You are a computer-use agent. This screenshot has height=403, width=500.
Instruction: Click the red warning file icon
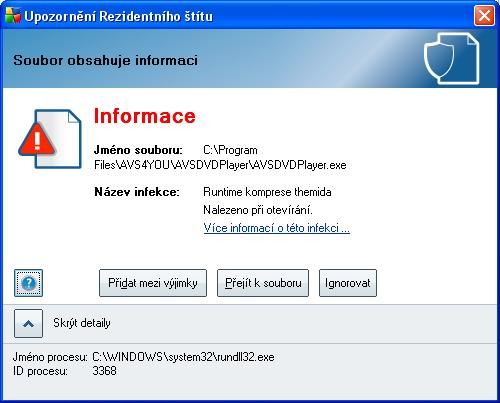coord(50,139)
